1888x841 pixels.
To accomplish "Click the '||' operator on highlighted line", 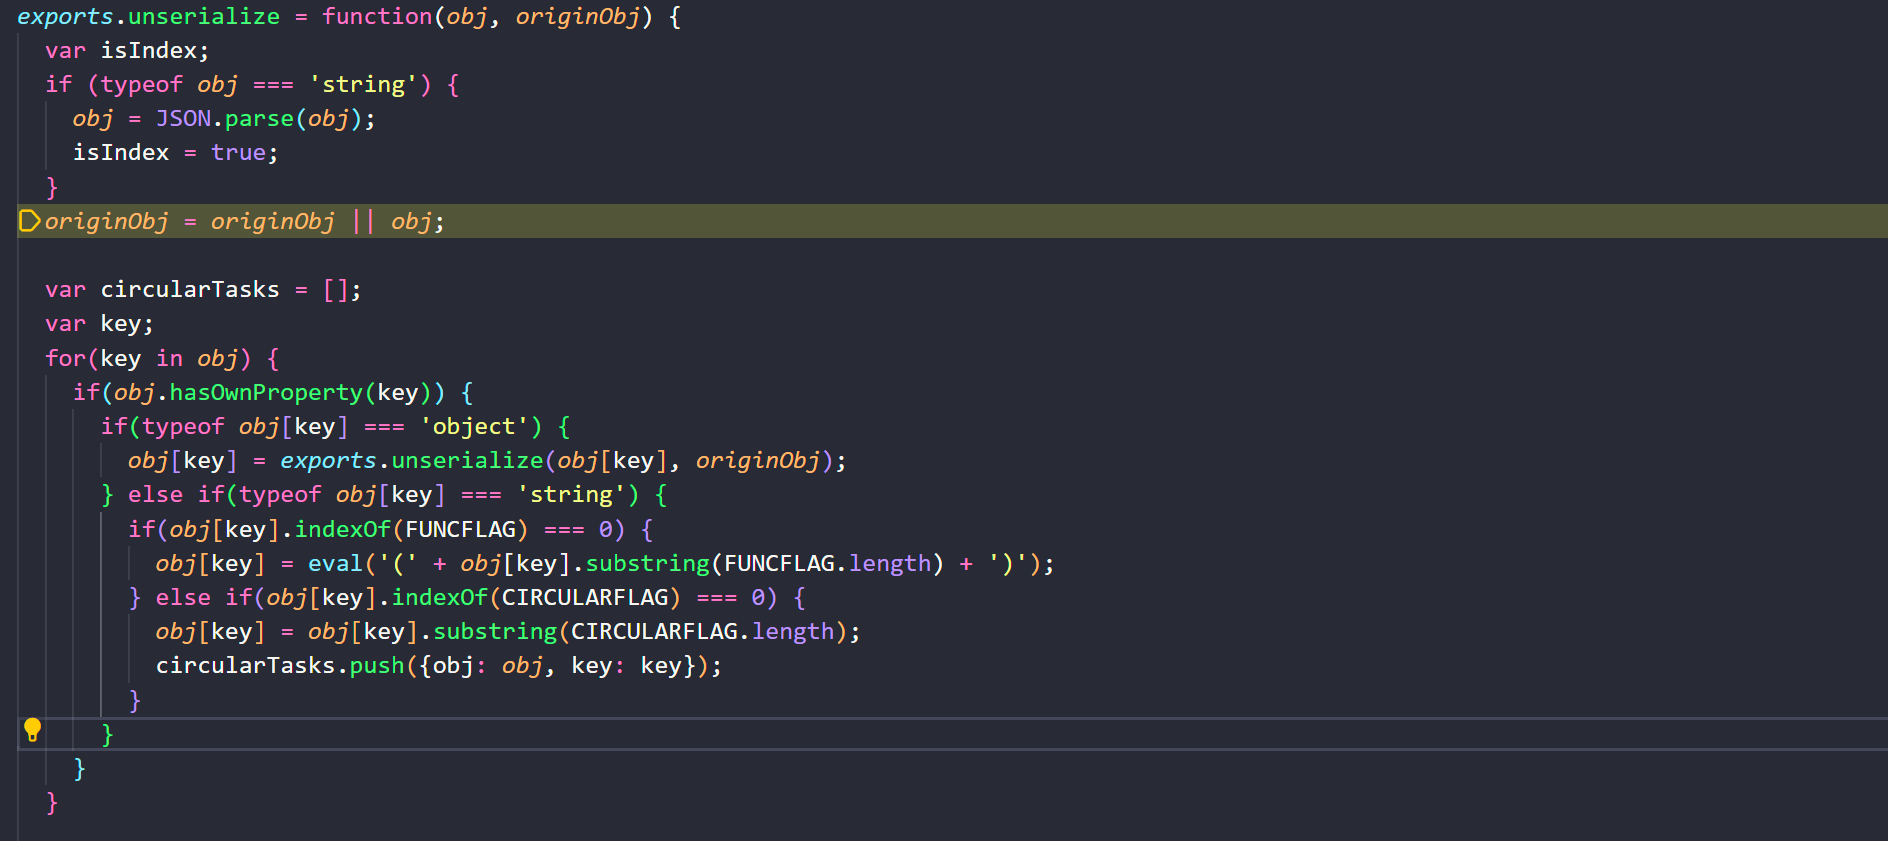I will [x=363, y=222].
